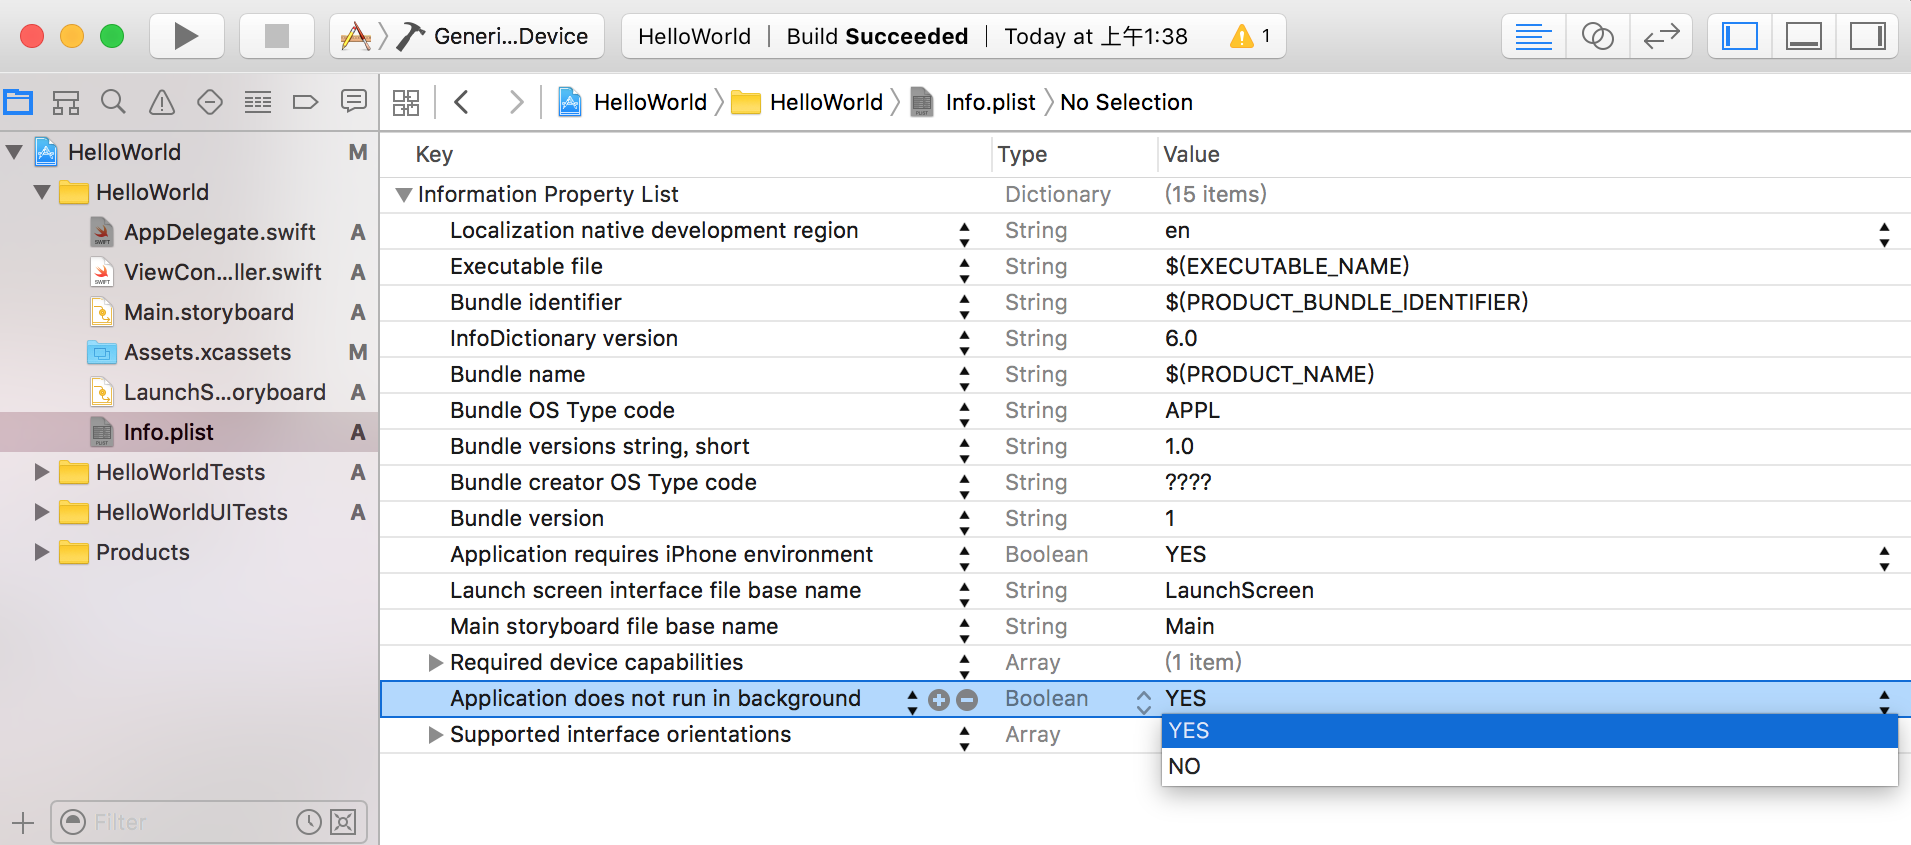Open the related items grid menu
1911x845 pixels.
coord(406,102)
